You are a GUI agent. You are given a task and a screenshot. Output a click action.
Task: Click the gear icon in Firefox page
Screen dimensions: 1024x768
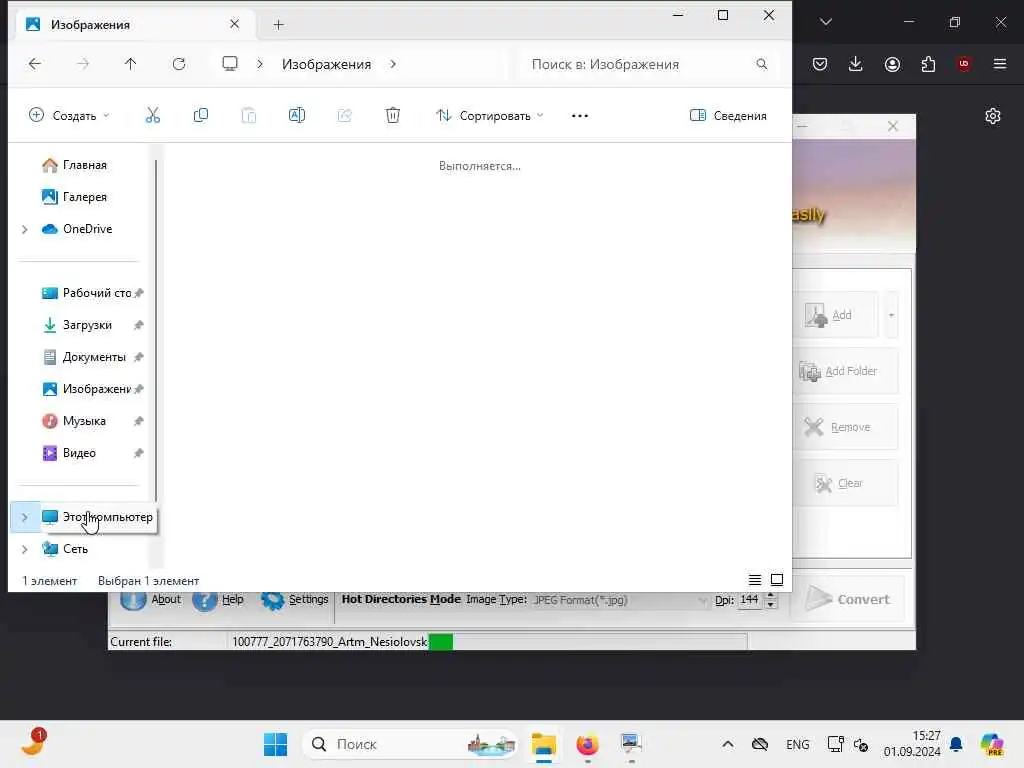[x=993, y=116]
